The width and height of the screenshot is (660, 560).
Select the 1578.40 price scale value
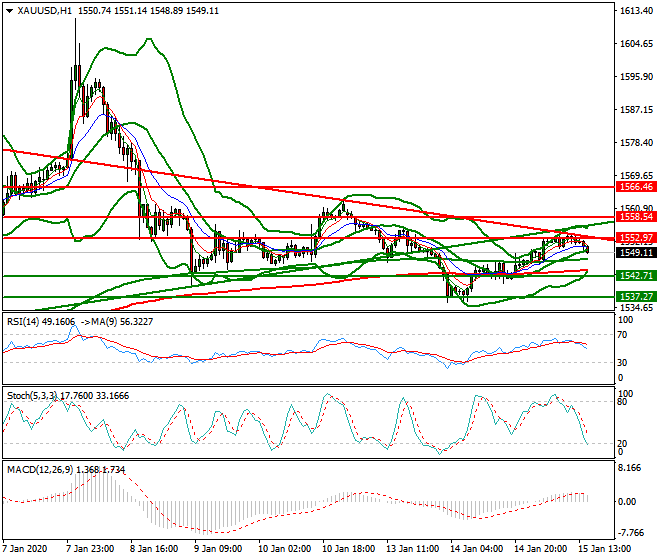click(x=636, y=143)
